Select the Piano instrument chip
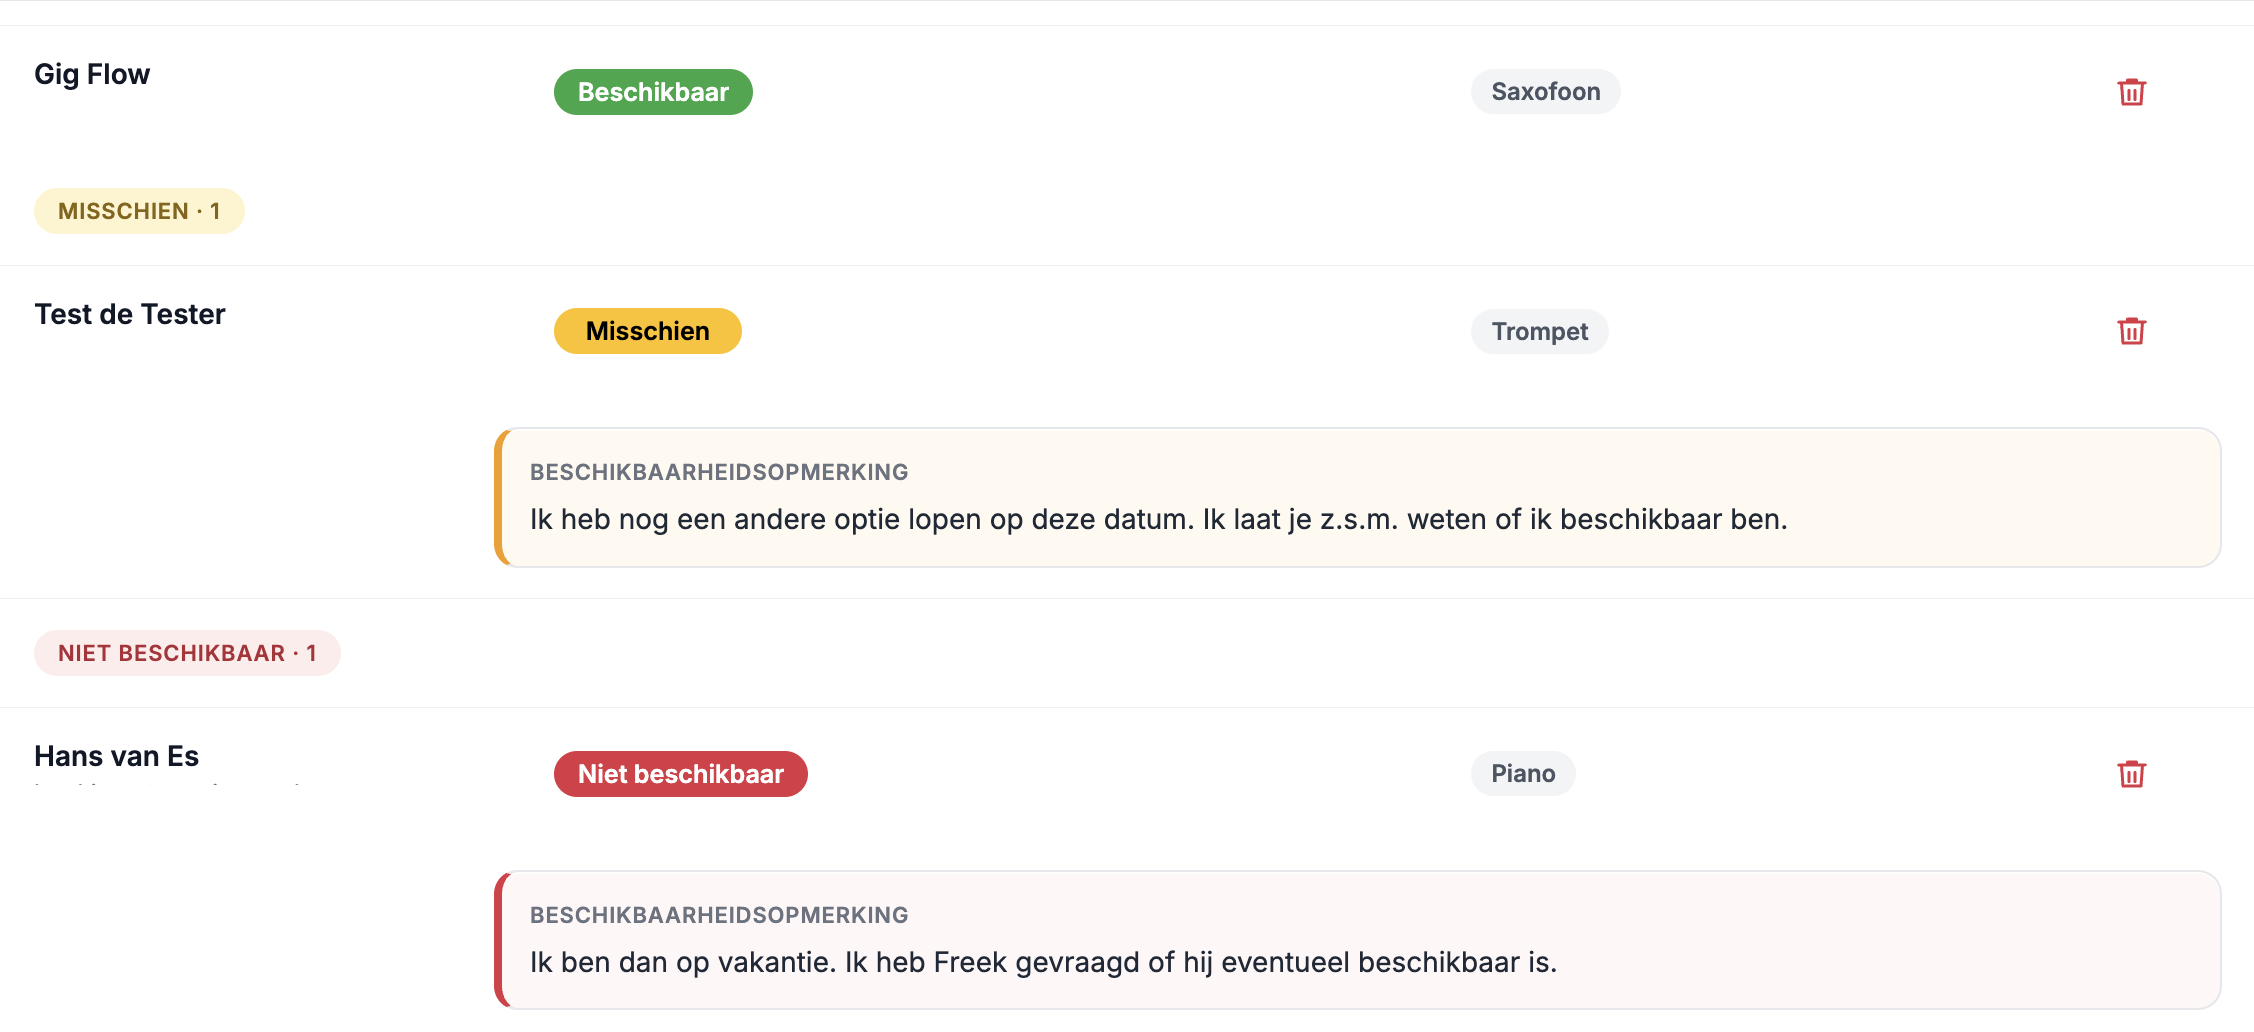Image resolution: width=2254 pixels, height=1032 pixels. 1523,774
